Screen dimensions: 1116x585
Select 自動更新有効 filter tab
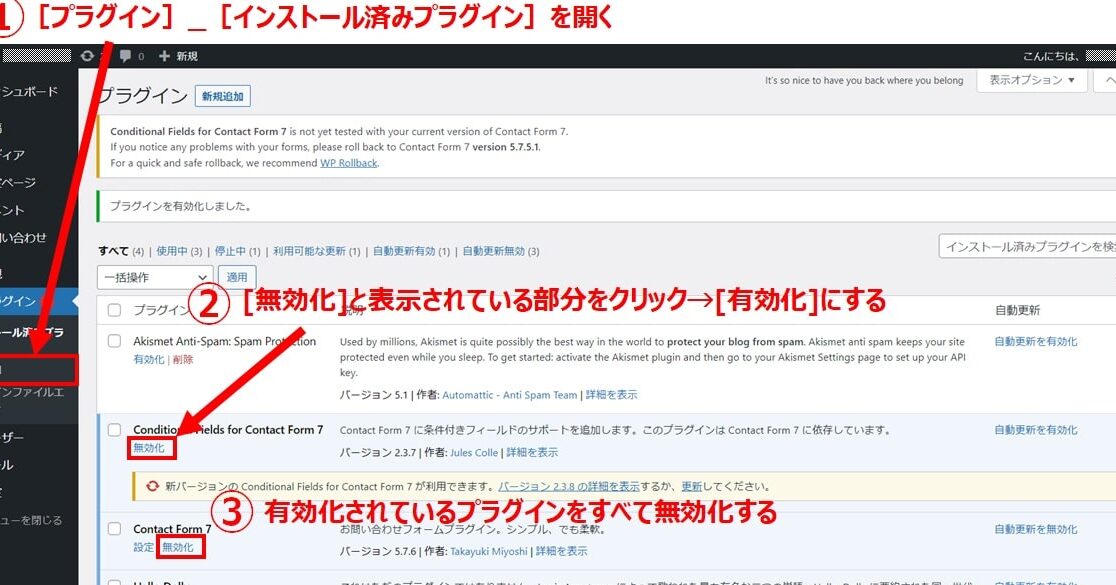pos(404,251)
